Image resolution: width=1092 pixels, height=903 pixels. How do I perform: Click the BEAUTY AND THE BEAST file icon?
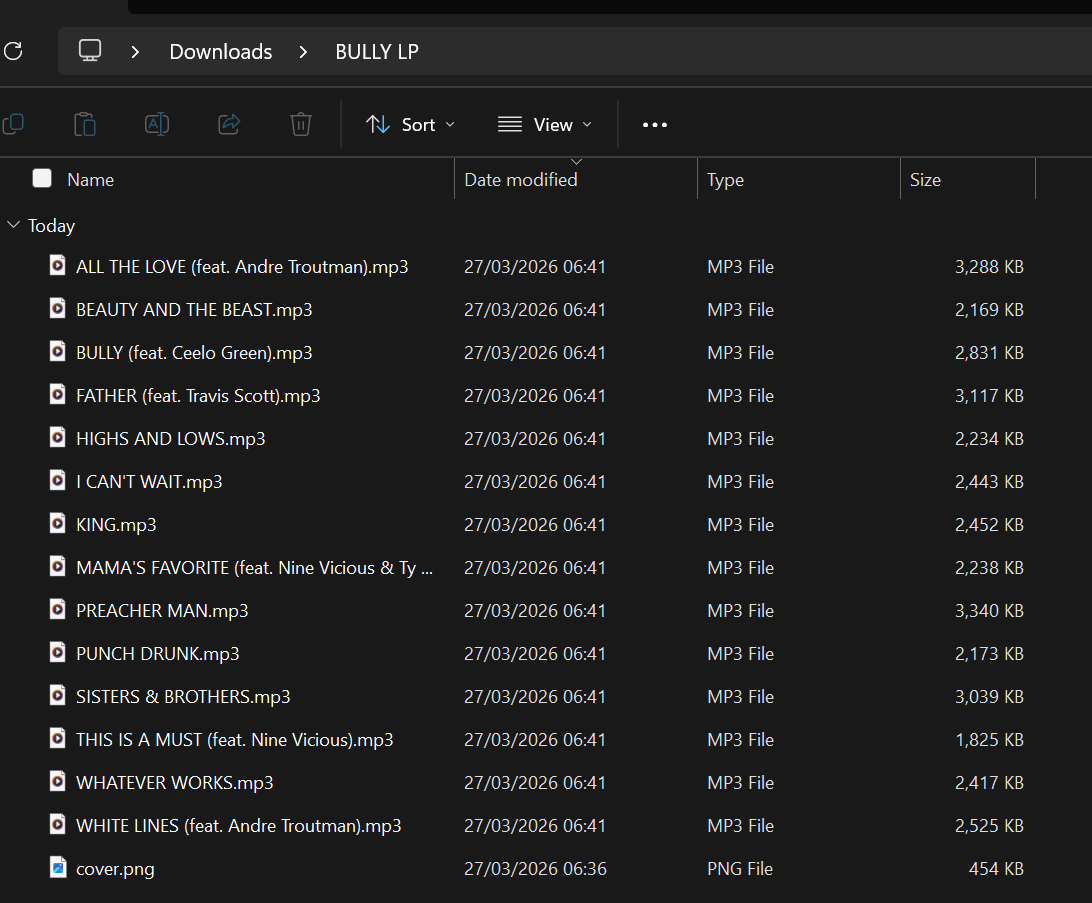click(x=58, y=308)
